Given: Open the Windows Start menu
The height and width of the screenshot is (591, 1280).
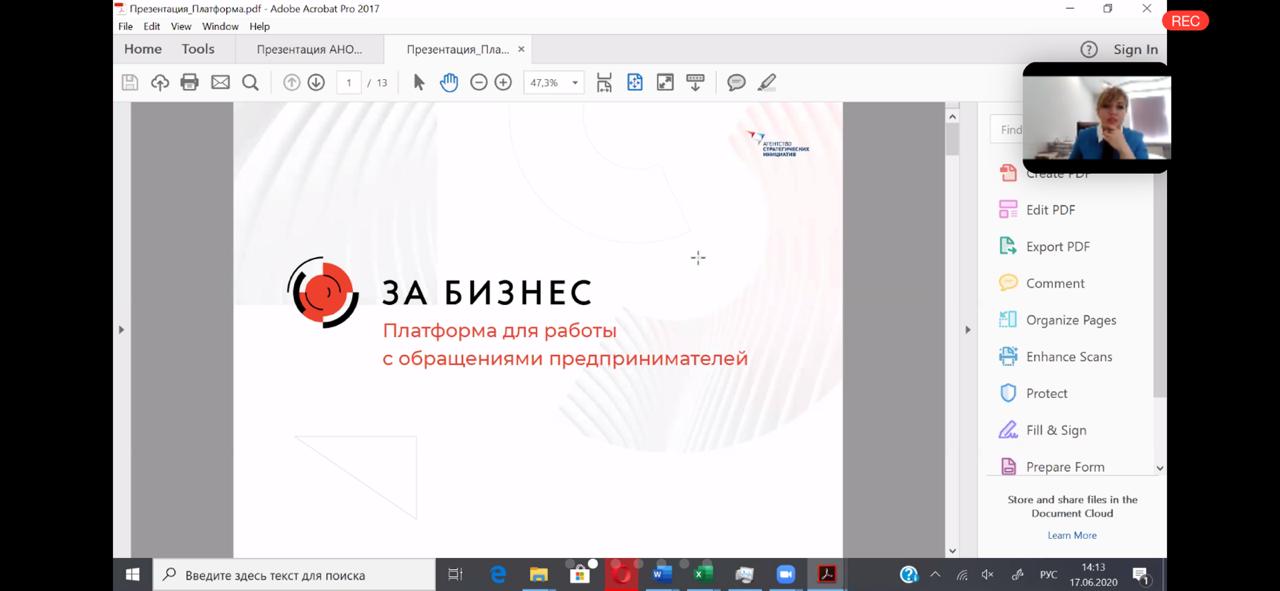Looking at the screenshot, I should [x=132, y=575].
